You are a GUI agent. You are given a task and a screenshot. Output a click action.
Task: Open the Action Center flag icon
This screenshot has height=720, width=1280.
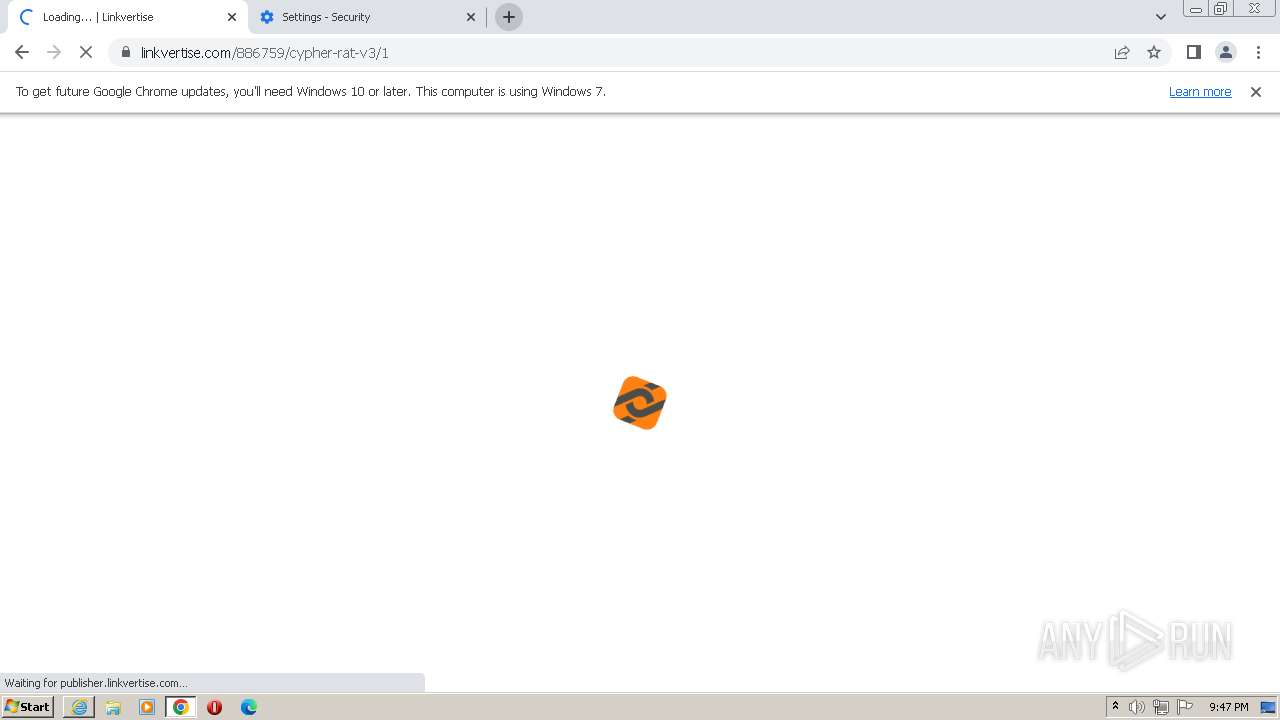1185,707
